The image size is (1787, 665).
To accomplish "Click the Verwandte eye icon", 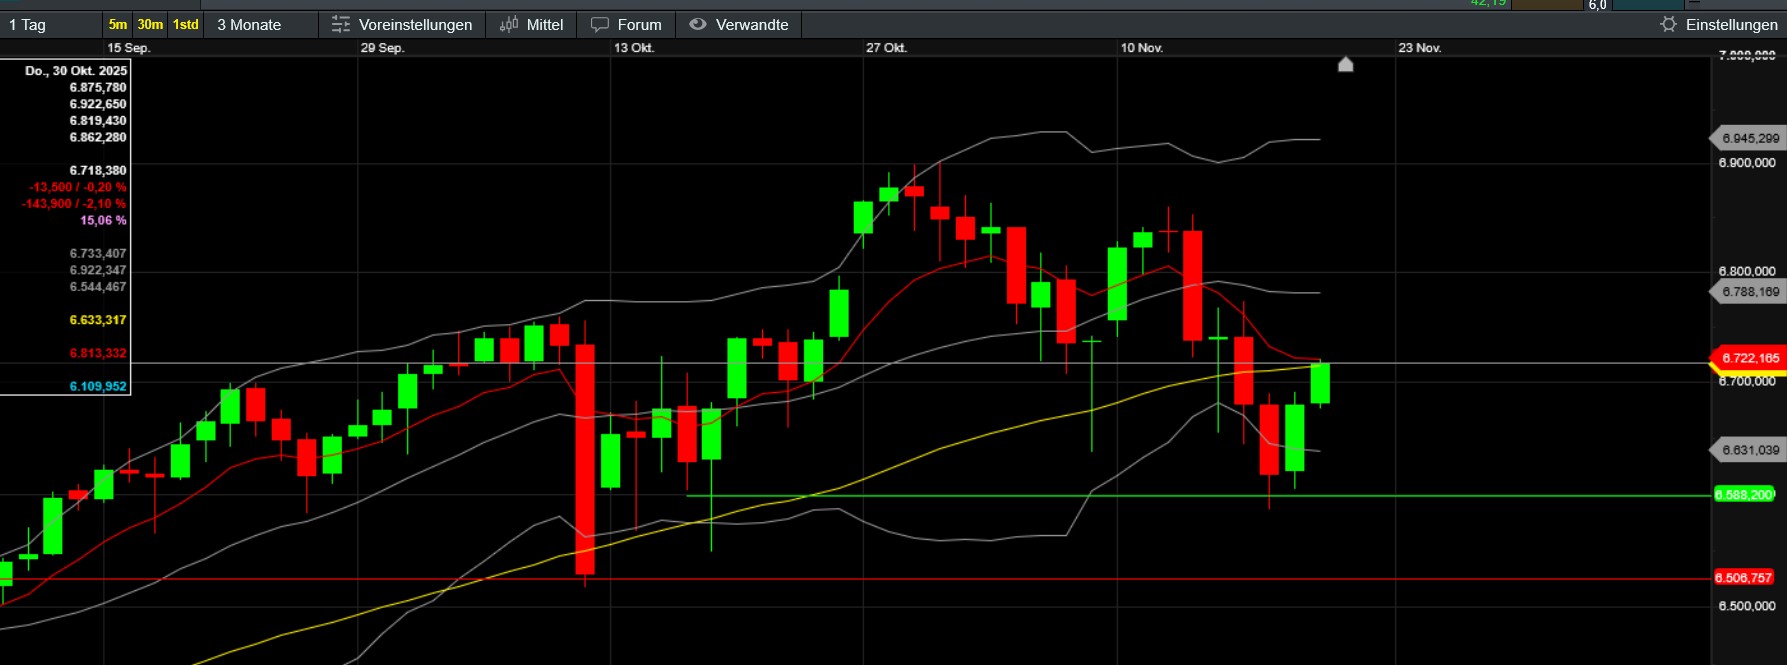I will [698, 24].
